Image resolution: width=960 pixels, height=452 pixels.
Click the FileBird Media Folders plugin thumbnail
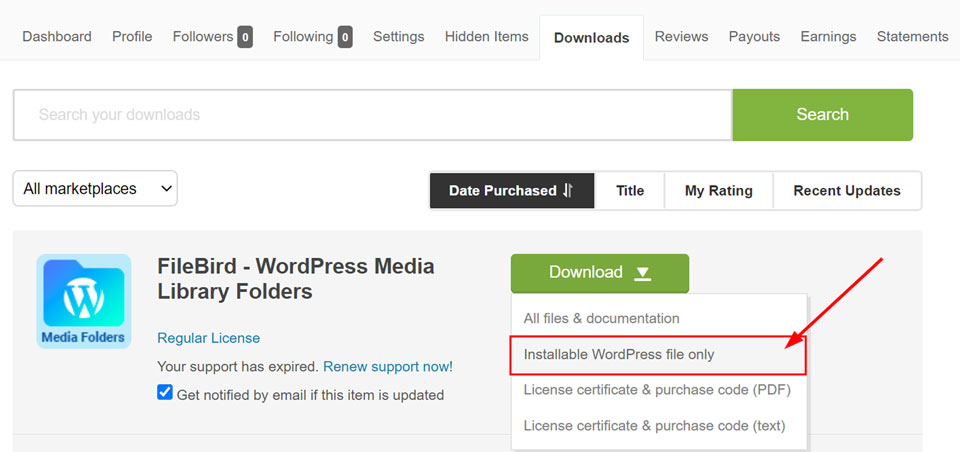pos(84,301)
